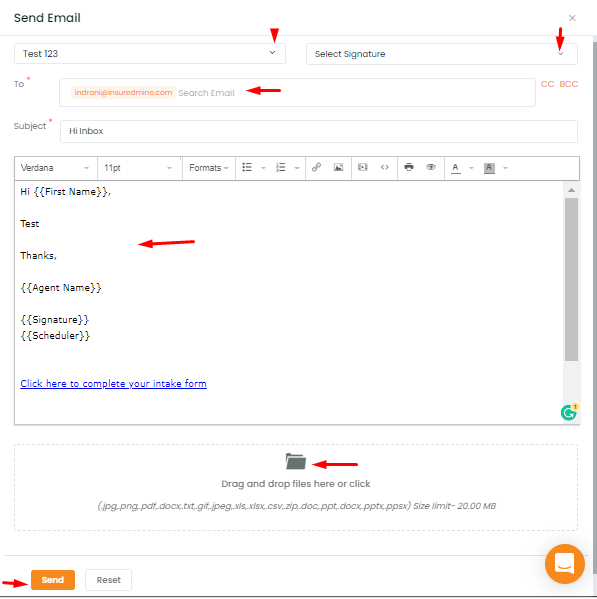Click the folder icon to upload files
The height and width of the screenshot is (599, 597).
tap(296, 461)
